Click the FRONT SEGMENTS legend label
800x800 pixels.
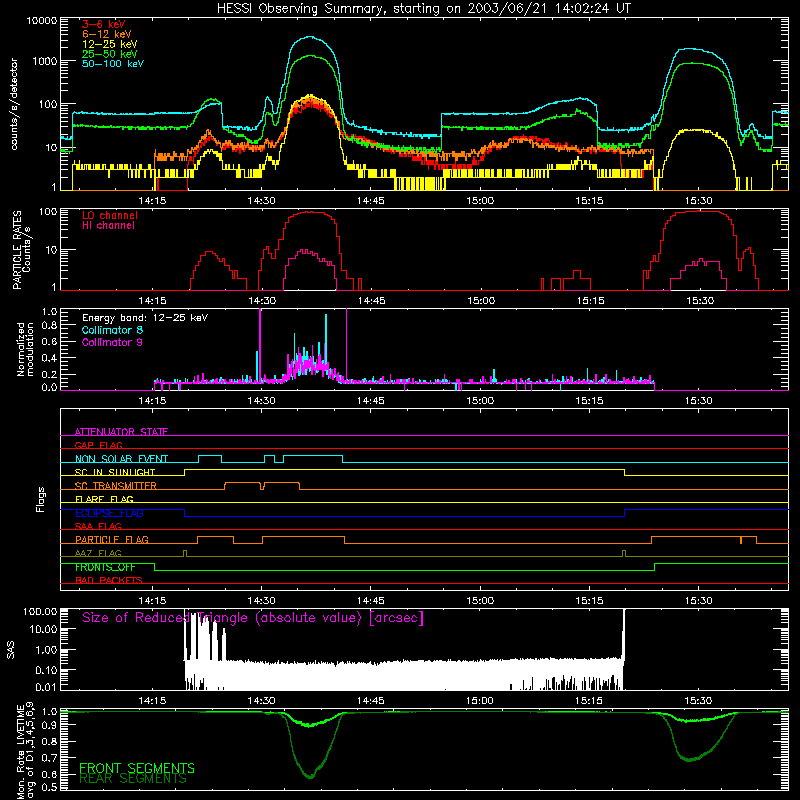click(137, 768)
